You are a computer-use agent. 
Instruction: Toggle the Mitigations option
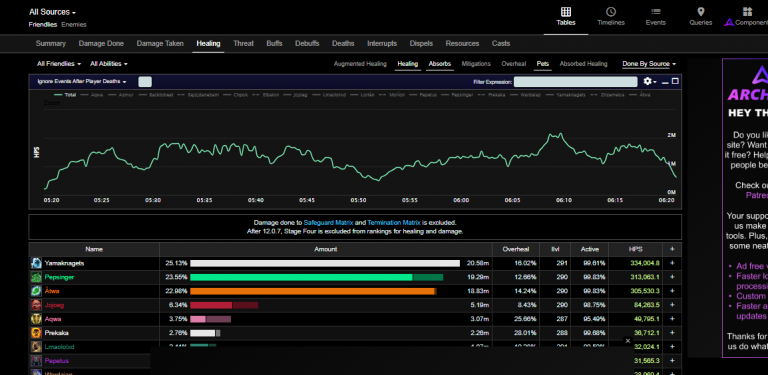click(476, 64)
